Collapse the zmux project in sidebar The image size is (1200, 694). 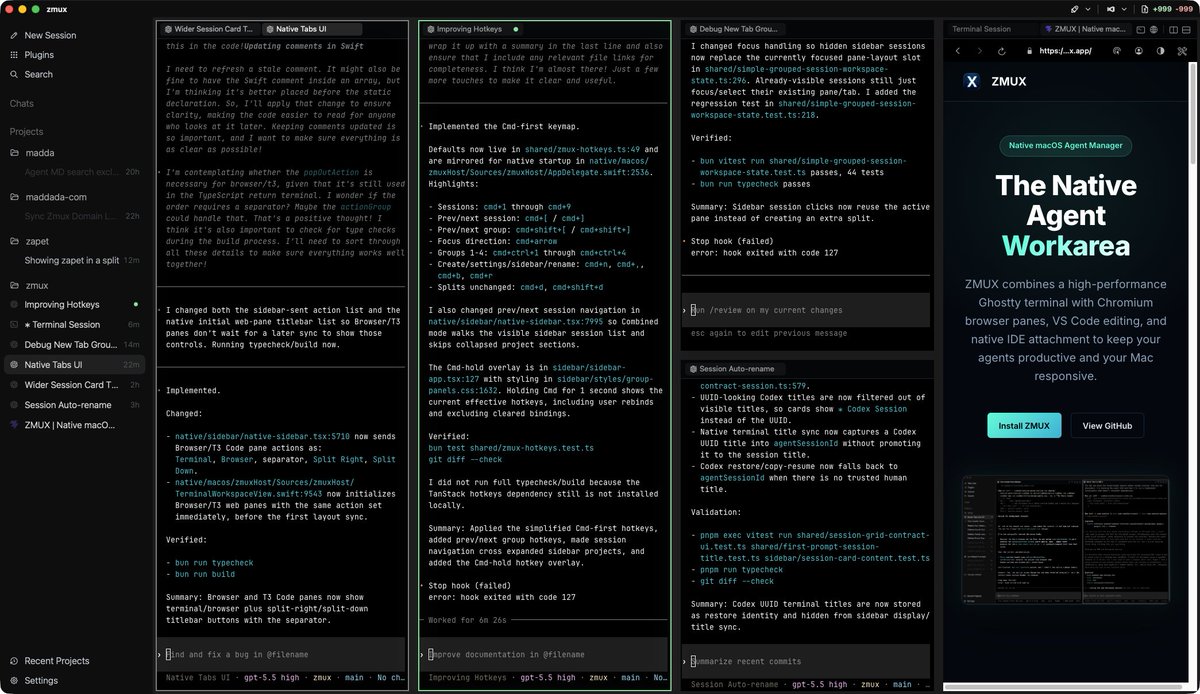coord(36,285)
